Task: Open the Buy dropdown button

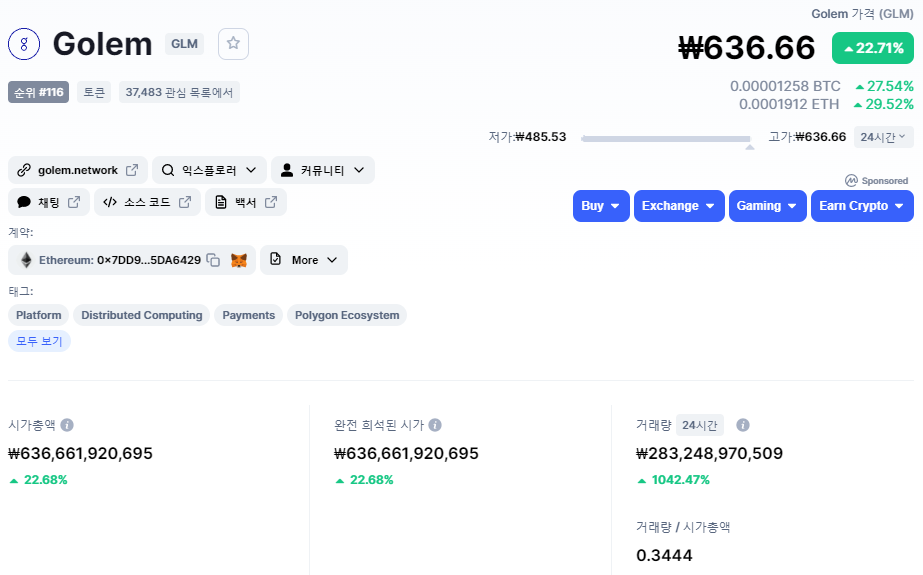Action: tap(601, 206)
